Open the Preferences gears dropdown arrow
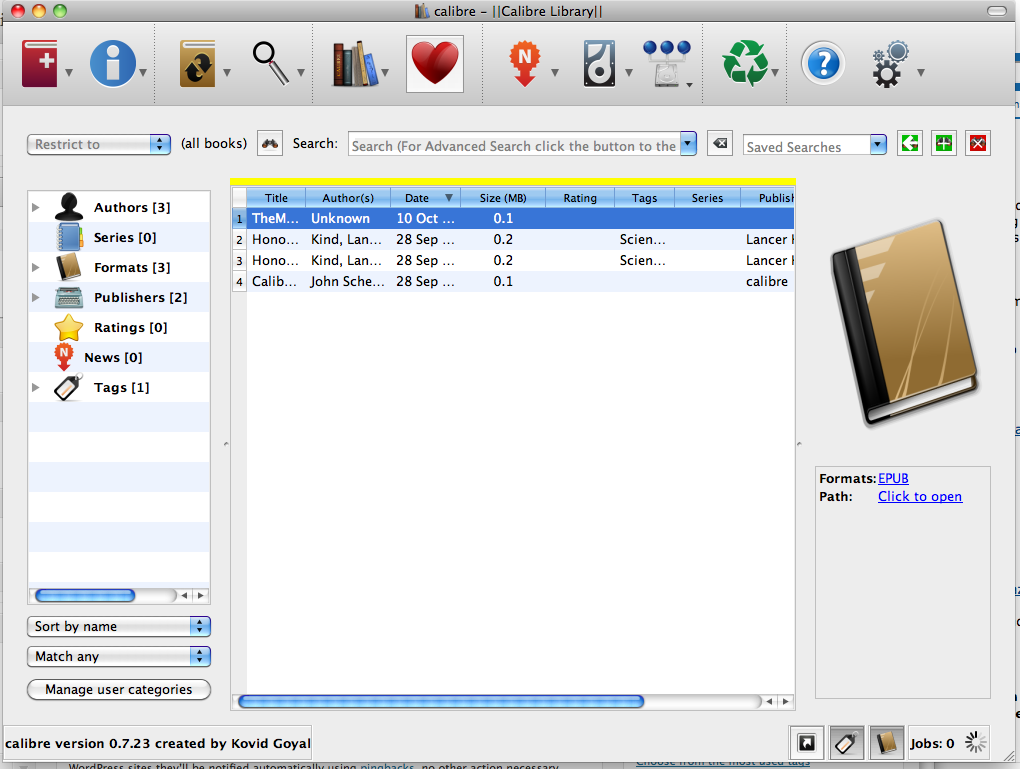This screenshot has height=769, width=1020. pos(920,73)
